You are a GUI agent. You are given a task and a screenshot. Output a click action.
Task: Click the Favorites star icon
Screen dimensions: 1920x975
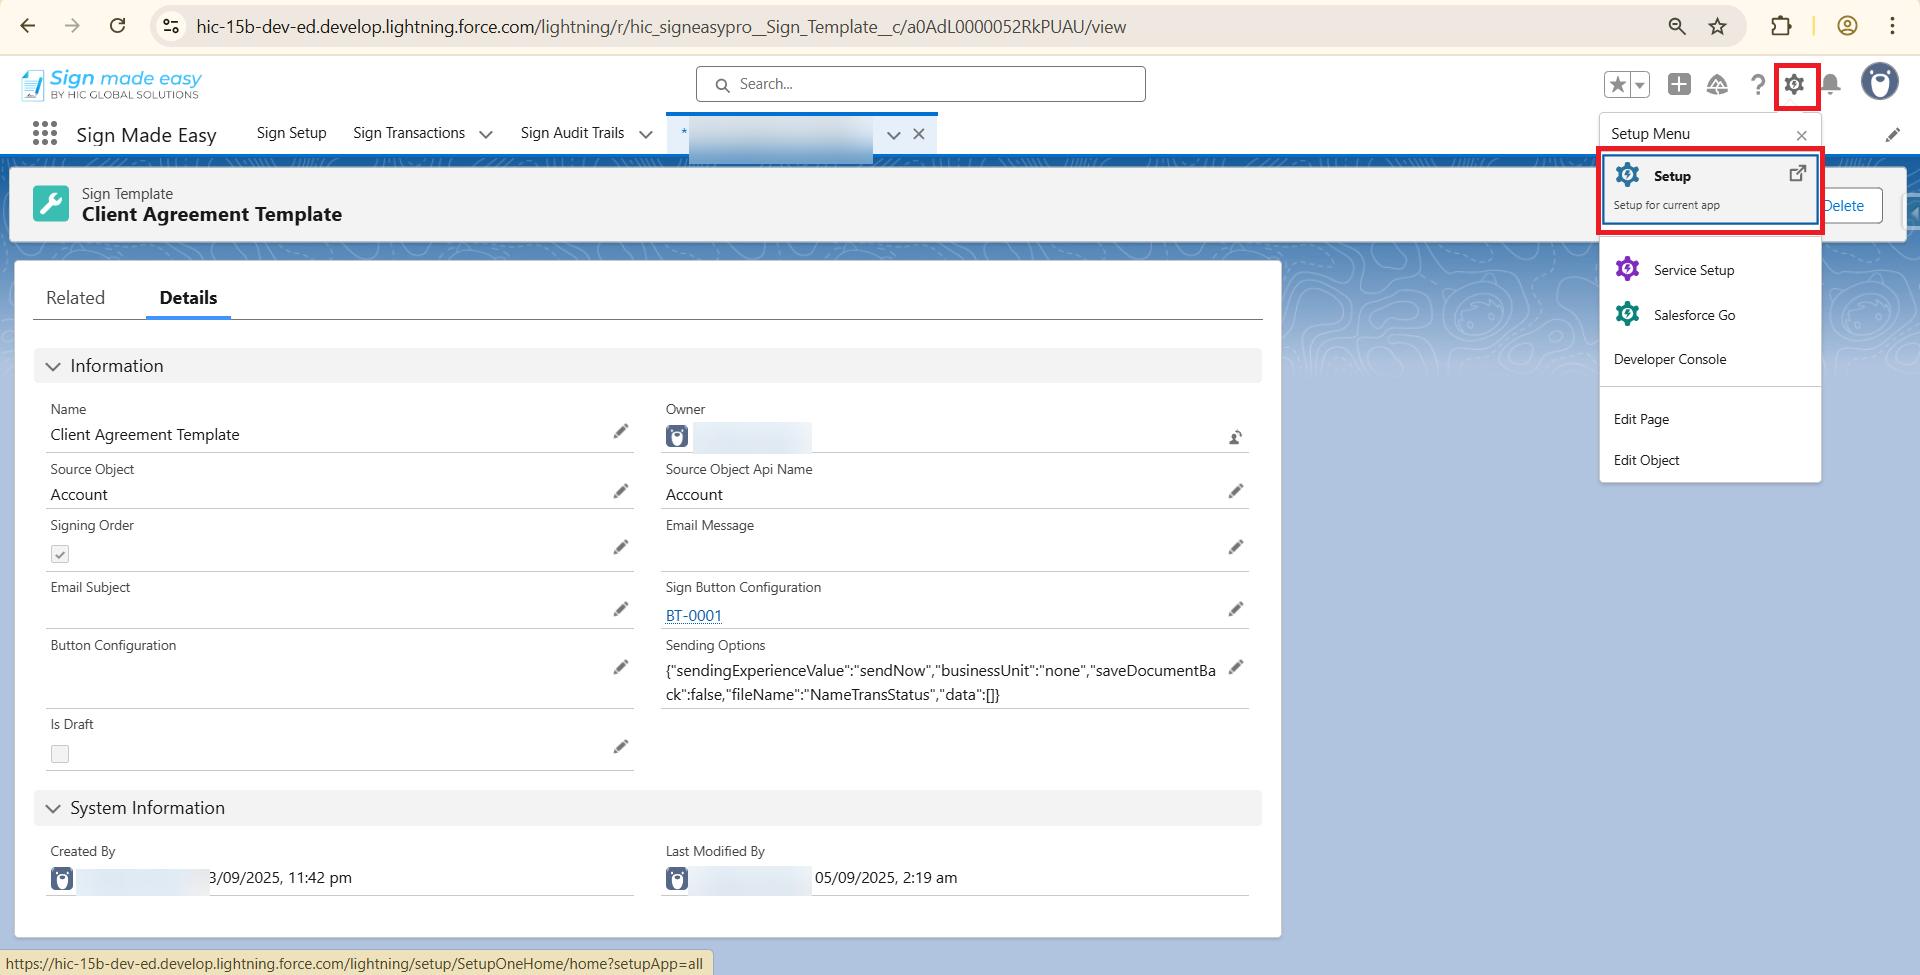1618,85
